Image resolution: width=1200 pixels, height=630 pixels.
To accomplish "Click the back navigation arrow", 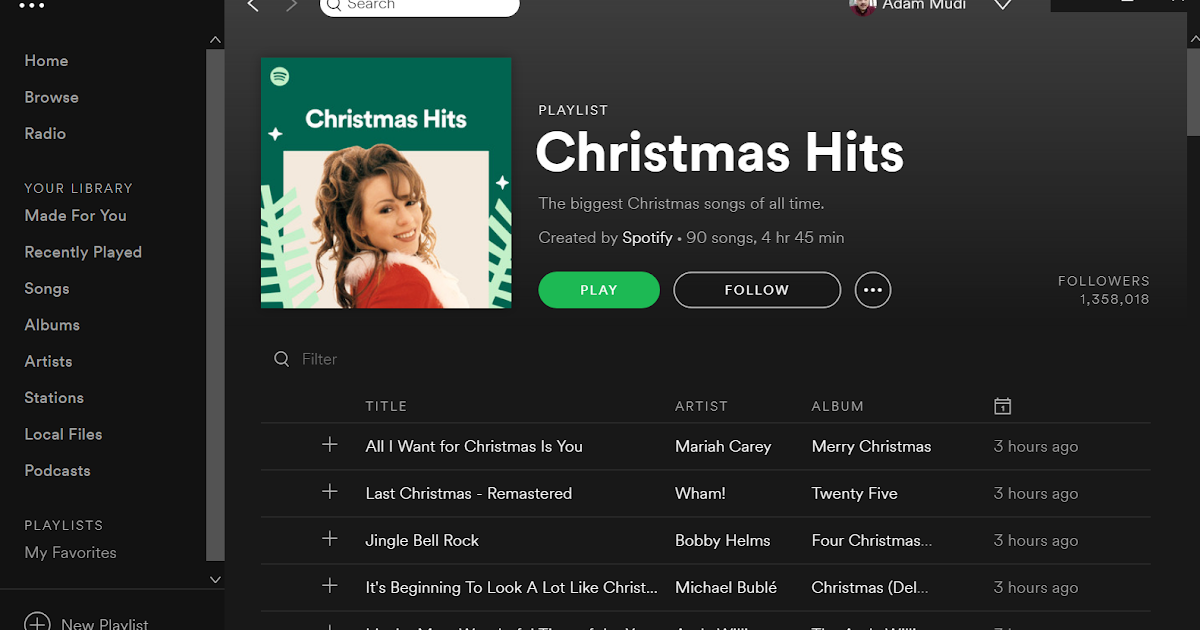I will click(x=252, y=6).
